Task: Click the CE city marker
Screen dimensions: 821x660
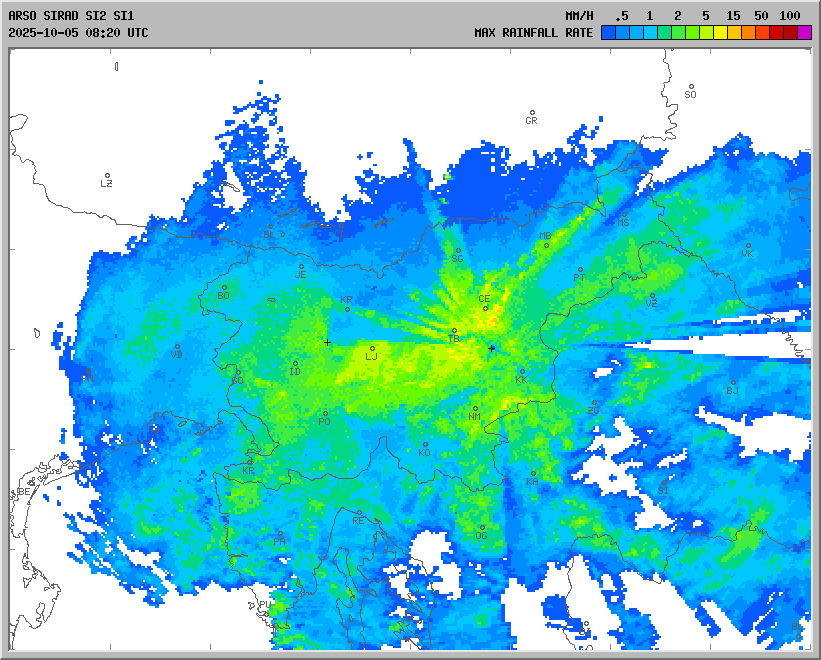Action: [x=485, y=307]
